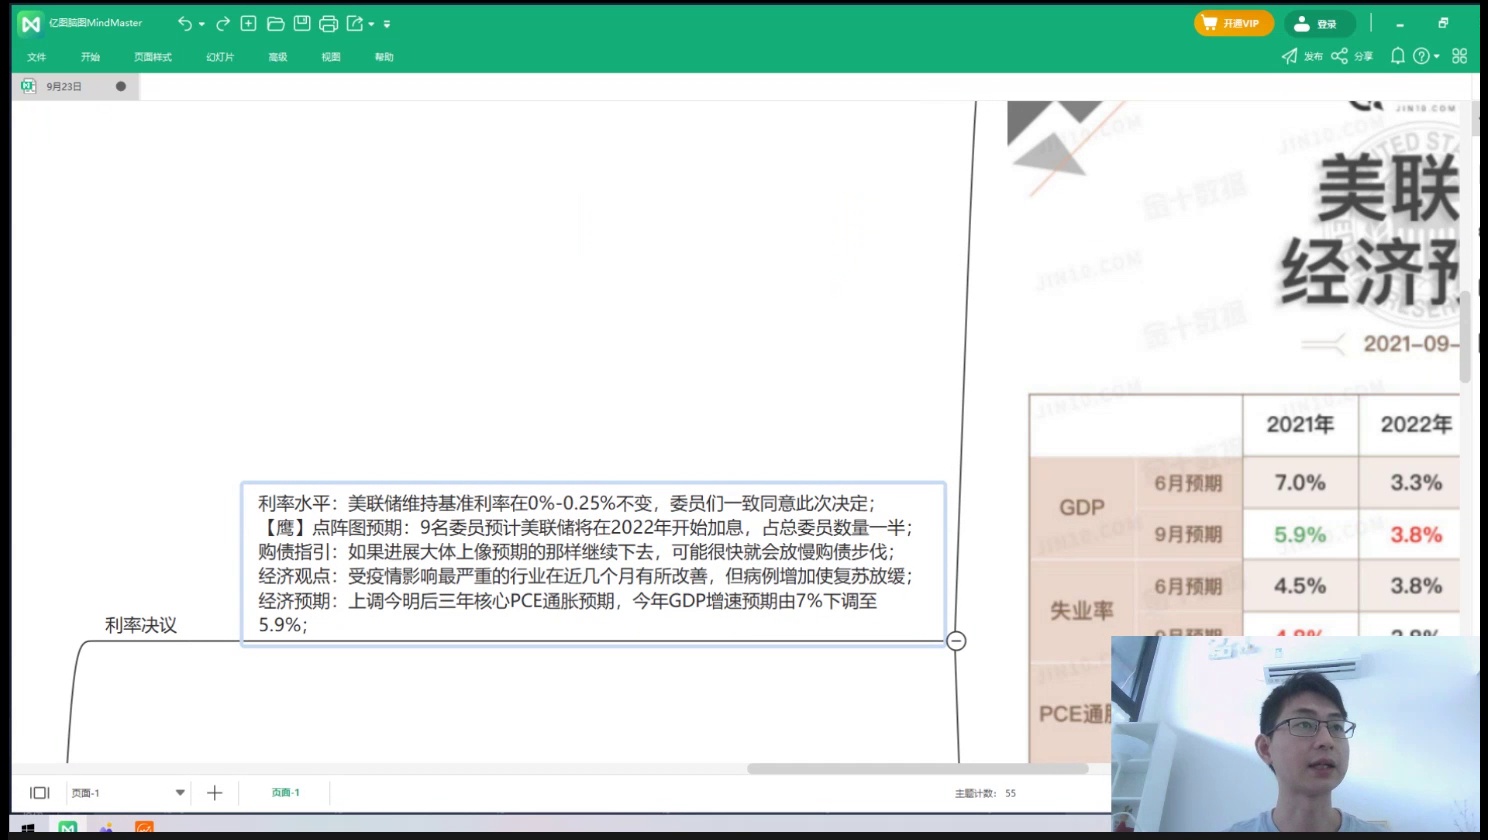Image resolution: width=1488 pixels, height=840 pixels.
Task: Select the 利率水平 note text box
Action: (593, 564)
